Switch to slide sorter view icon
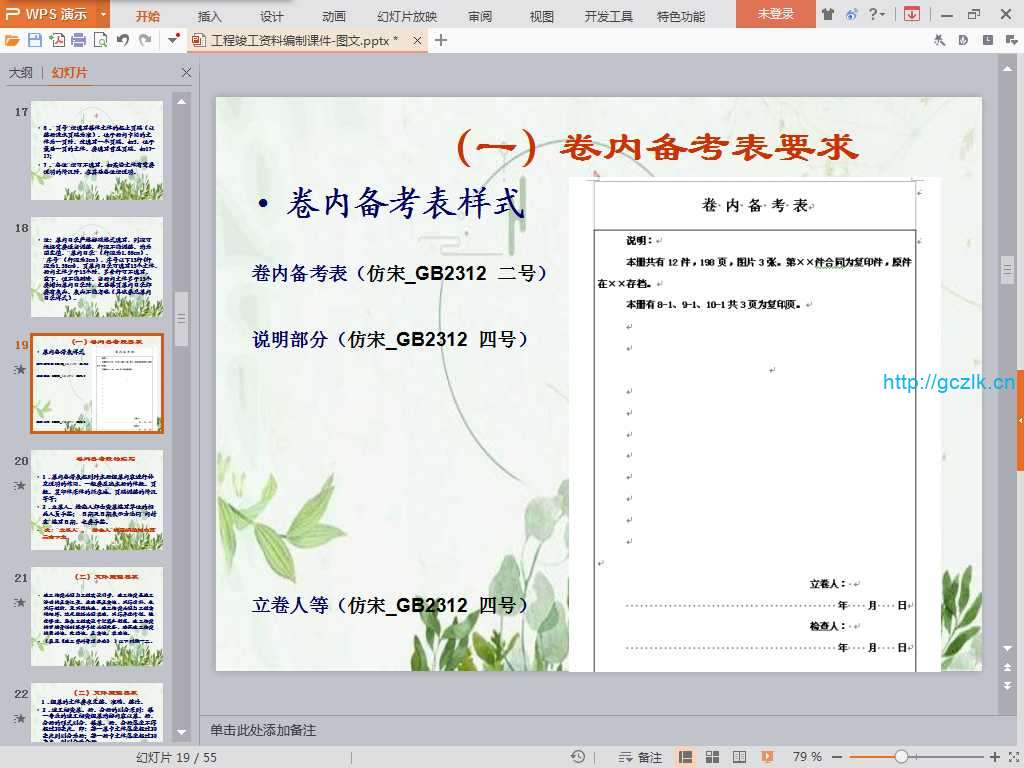1024x768 pixels. click(x=712, y=757)
